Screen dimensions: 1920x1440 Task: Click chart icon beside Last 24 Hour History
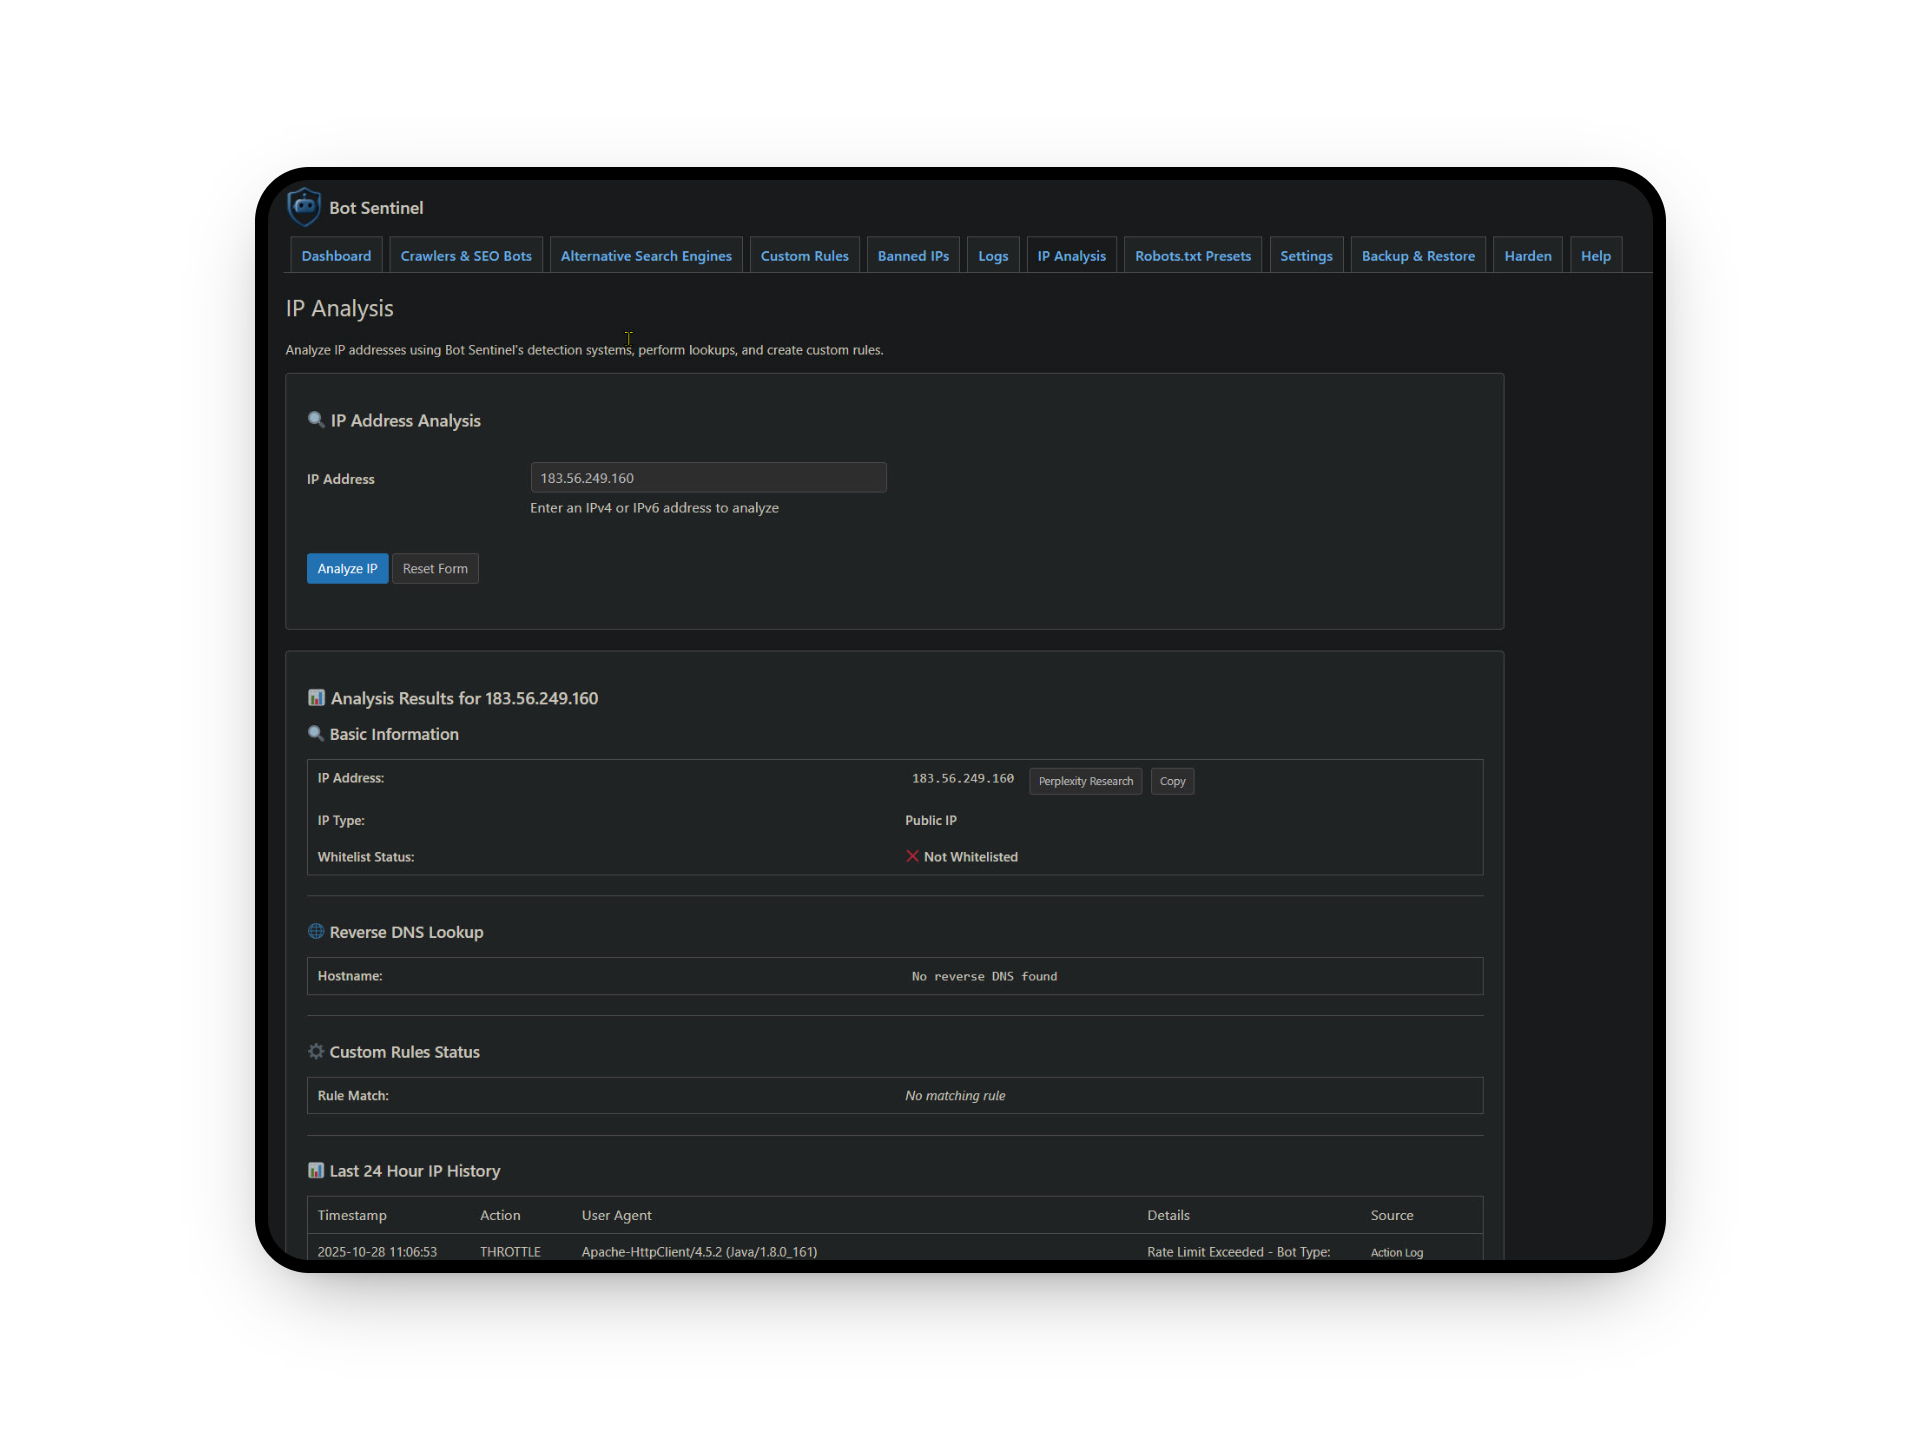tap(316, 1170)
